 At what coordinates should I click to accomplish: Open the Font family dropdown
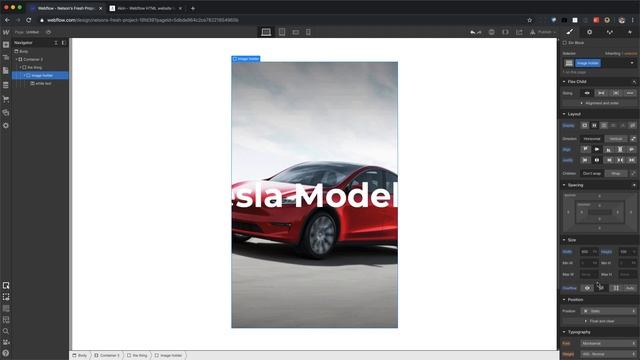[x=609, y=343]
